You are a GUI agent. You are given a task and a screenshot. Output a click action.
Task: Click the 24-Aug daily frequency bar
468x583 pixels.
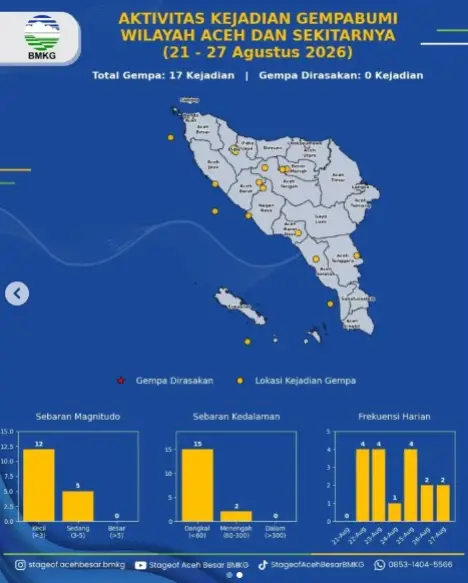click(395, 512)
